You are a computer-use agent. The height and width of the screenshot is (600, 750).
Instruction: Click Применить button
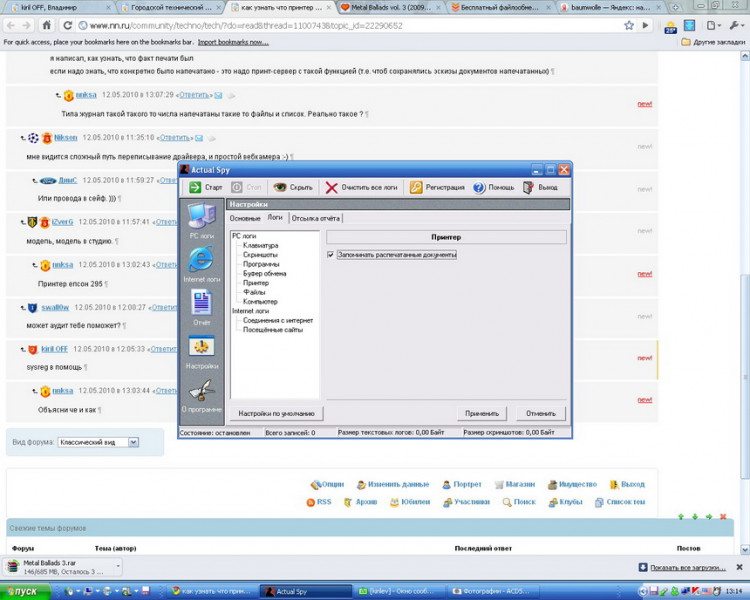point(482,413)
